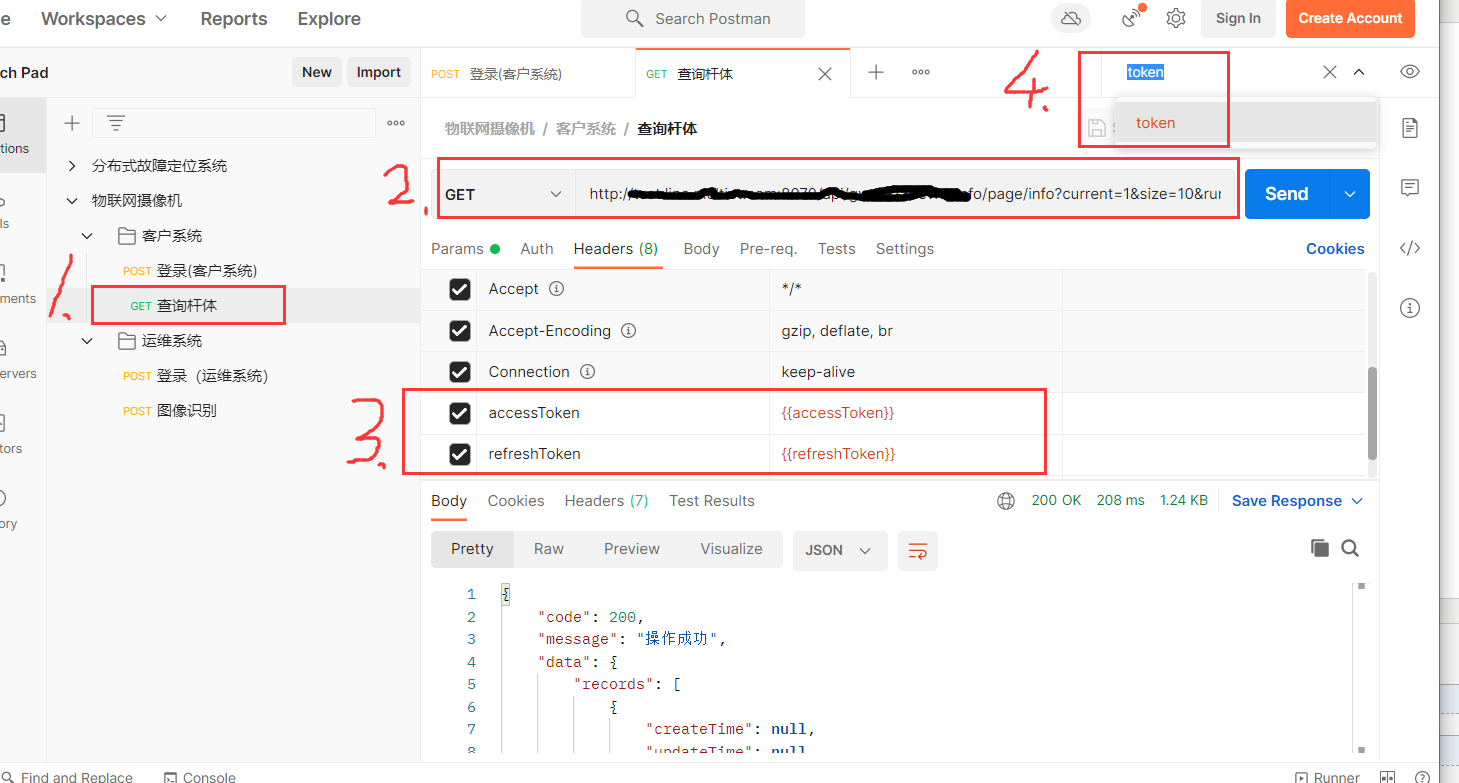1459x783 pixels.
Task: Click the help icon in status bar
Action: (1422, 777)
